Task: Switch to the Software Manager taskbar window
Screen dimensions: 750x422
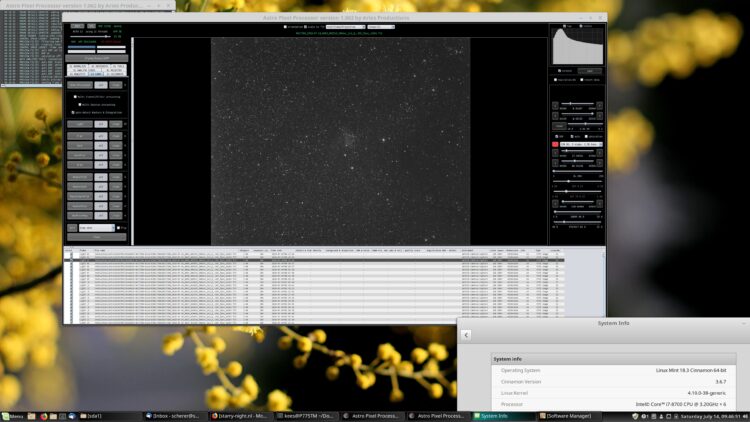Action: tap(566, 416)
